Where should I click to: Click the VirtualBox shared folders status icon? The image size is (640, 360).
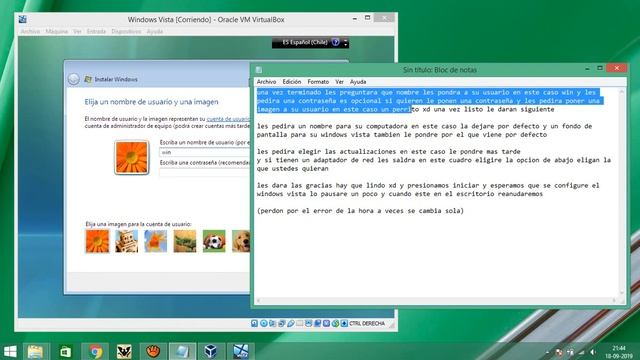tap(300, 323)
